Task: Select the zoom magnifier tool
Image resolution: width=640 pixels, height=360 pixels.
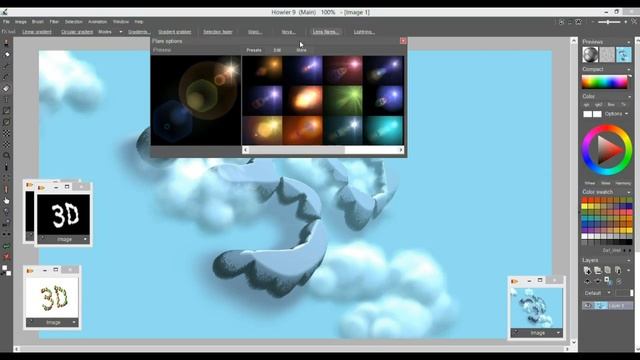Action: [7, 156]
